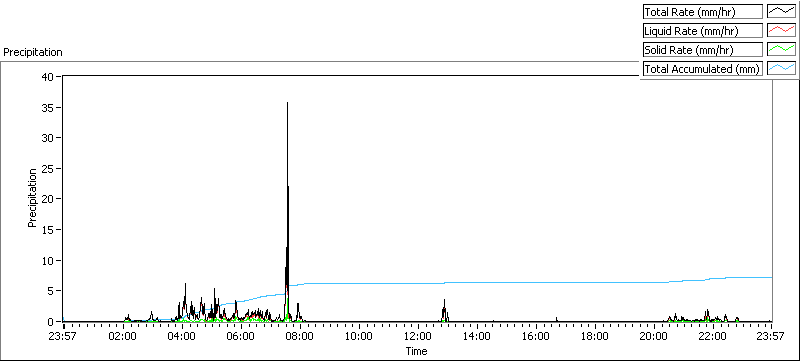
Task: Select the 5 y-axis tick value
Action: click(51, 291)
